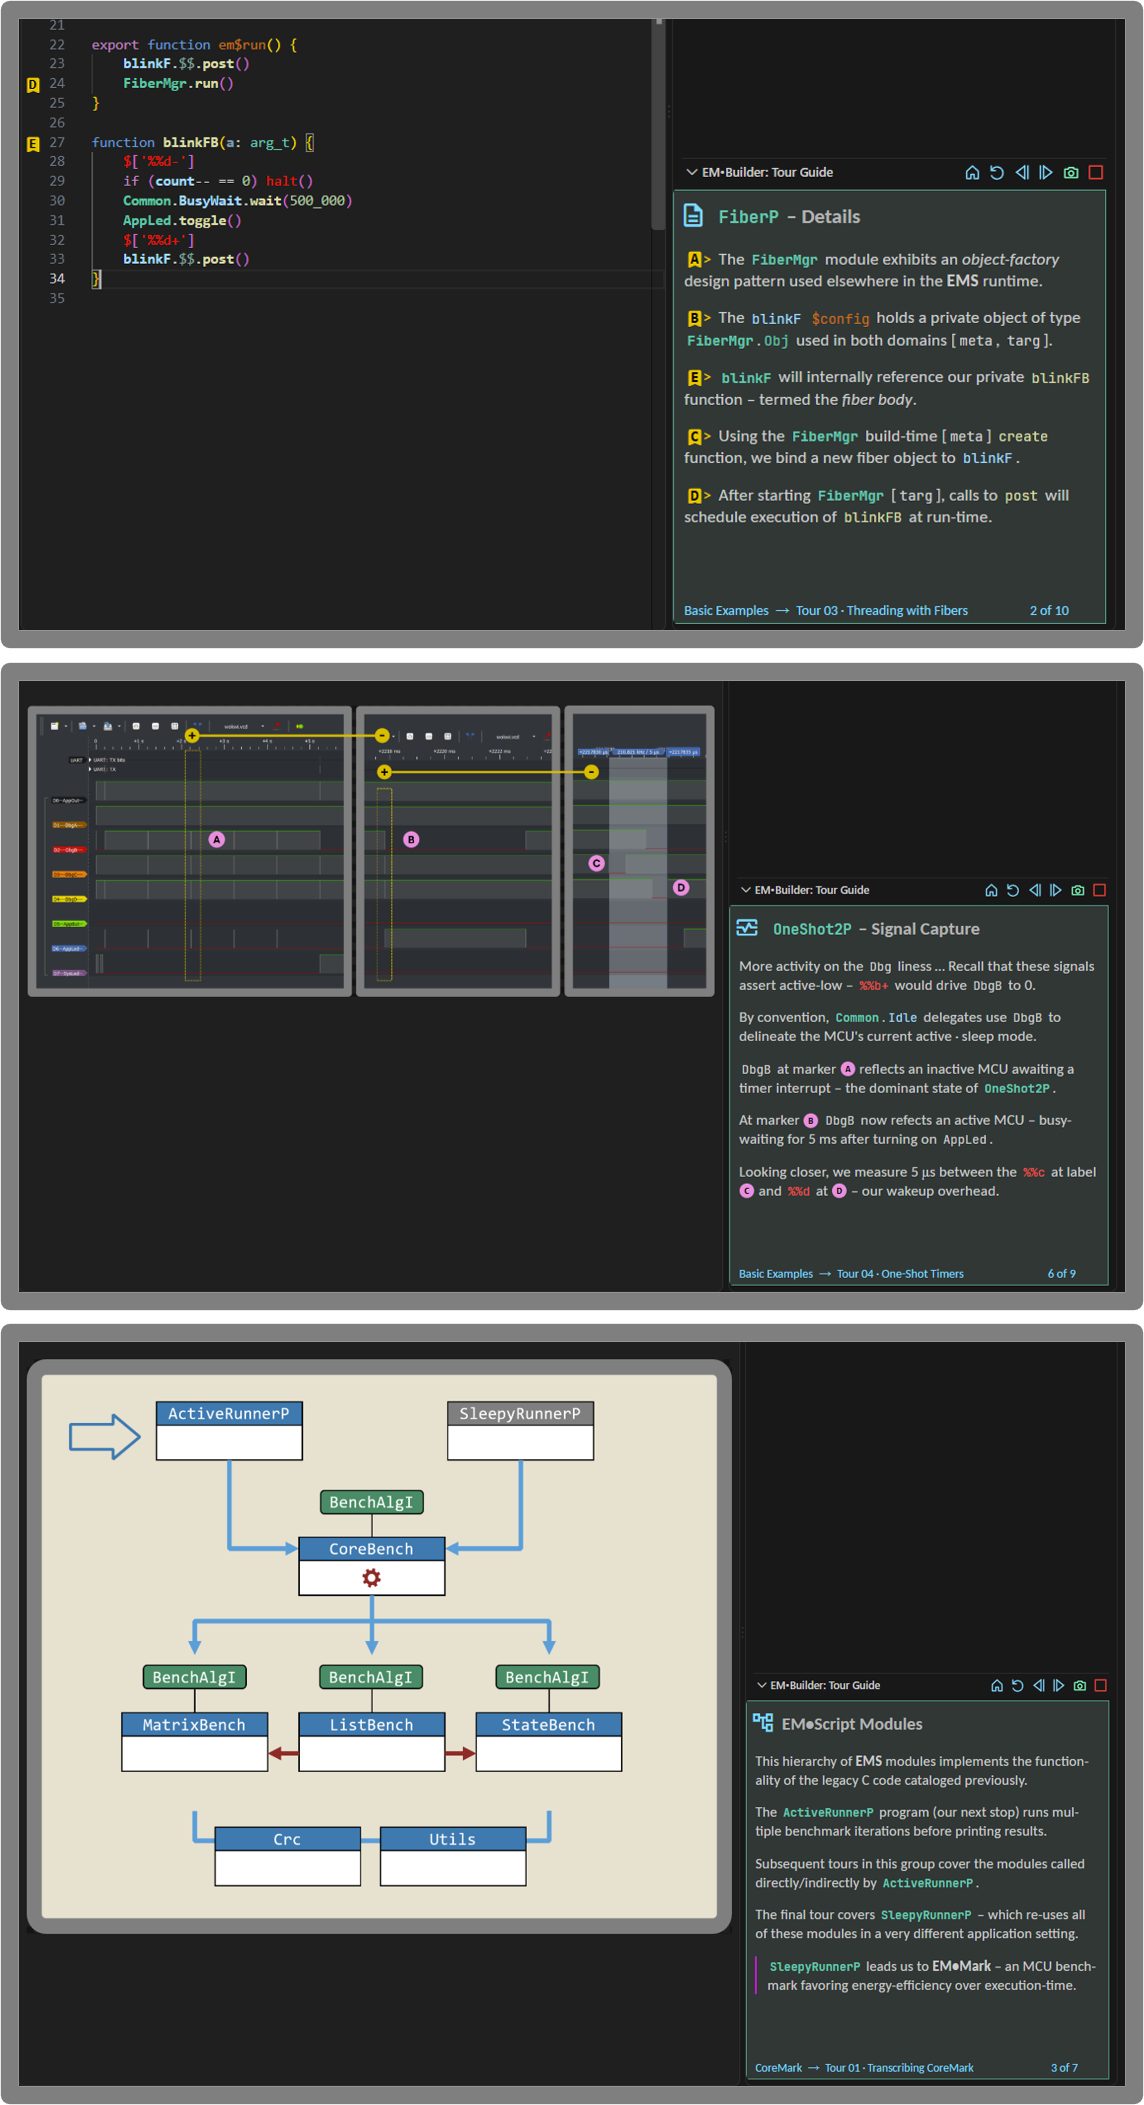
Task: Open the Tour 04 · One-Shot Timers link
Action: click(x=900, y=1274)
